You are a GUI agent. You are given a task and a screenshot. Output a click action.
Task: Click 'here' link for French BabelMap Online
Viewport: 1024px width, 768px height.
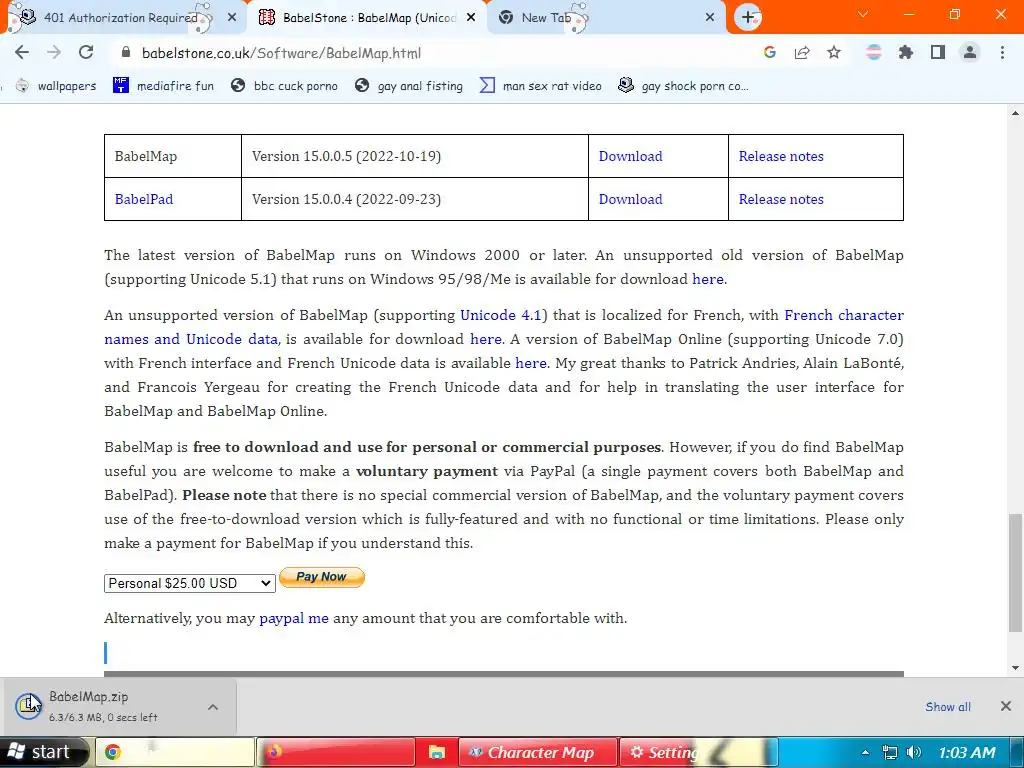531,363
